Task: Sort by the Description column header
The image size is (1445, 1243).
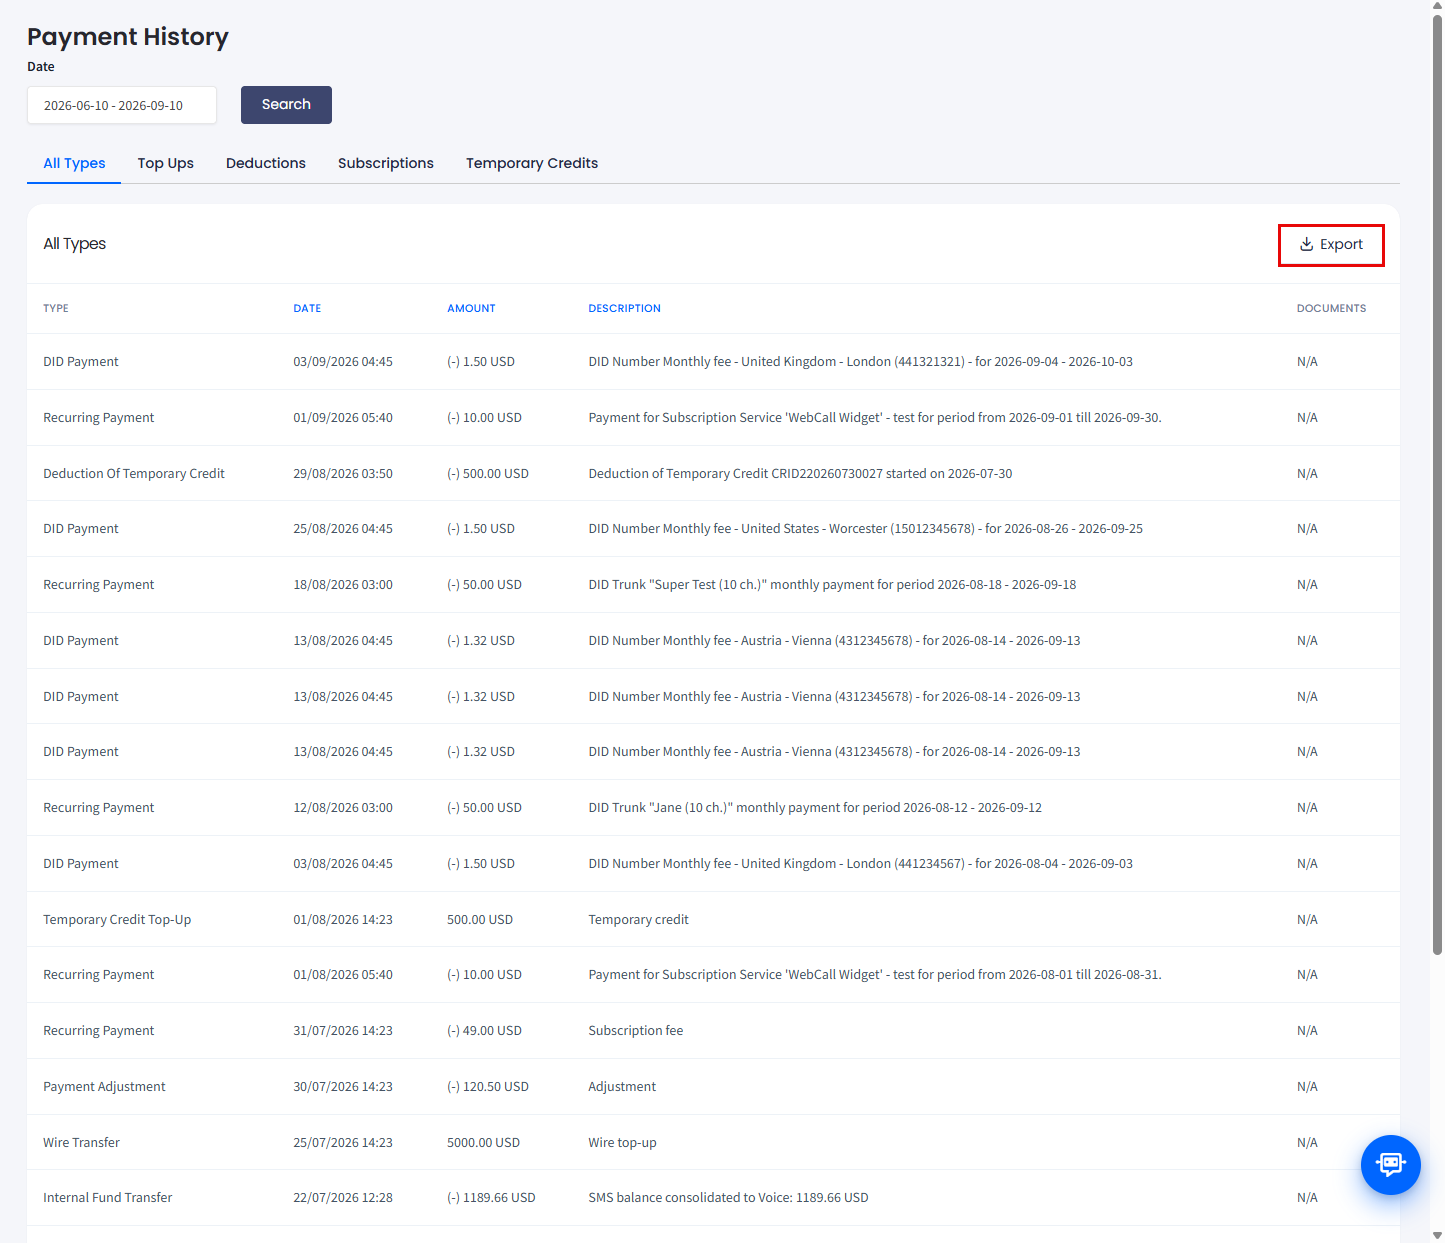Action: pos(624,308)
